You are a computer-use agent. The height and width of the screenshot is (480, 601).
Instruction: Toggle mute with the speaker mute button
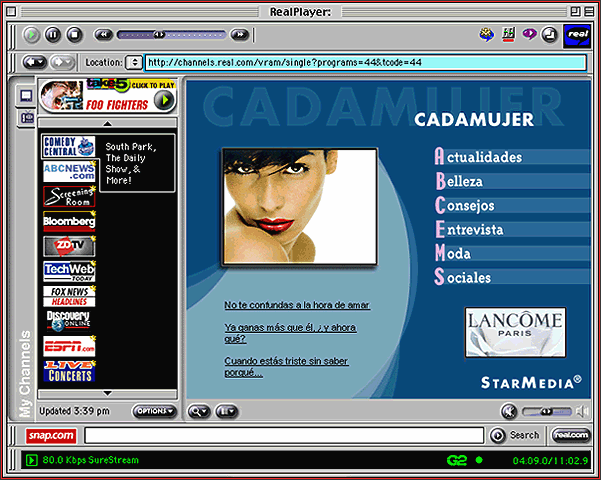tap(509, 411)
